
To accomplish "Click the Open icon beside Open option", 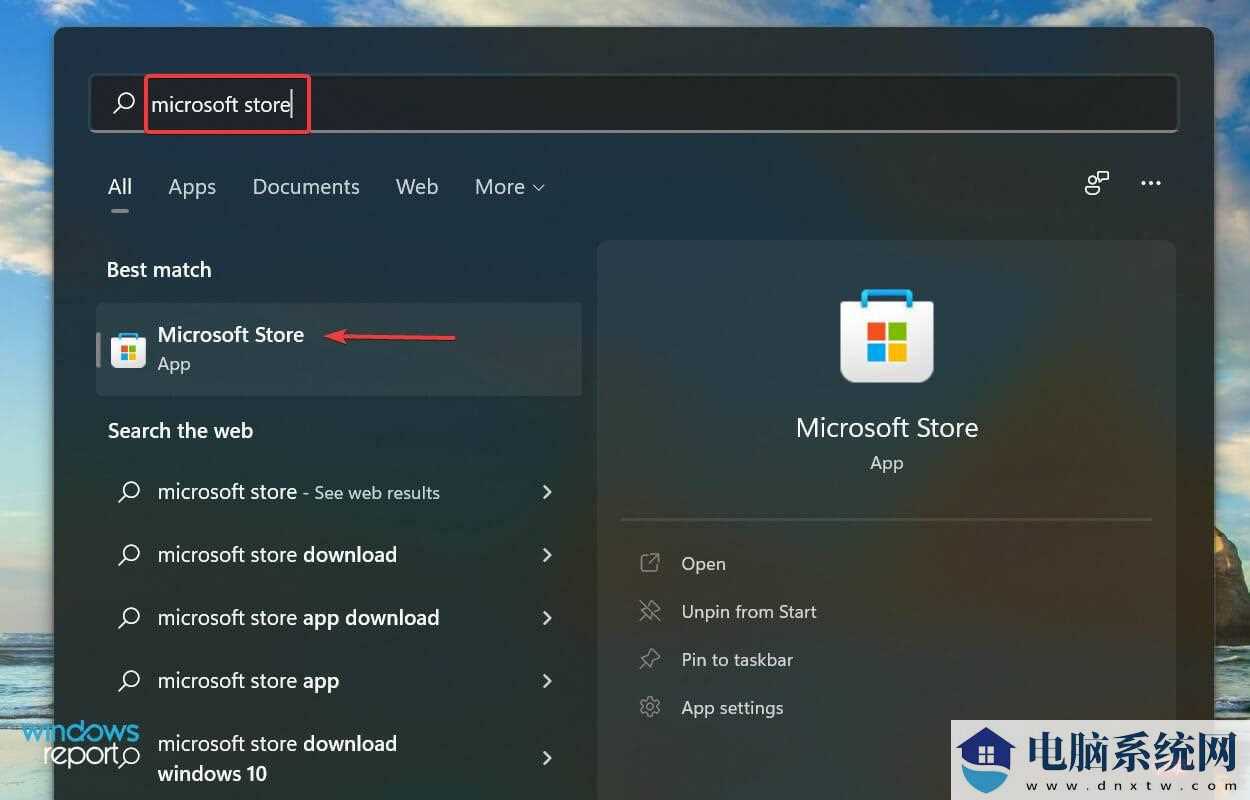I will (651, 563).
